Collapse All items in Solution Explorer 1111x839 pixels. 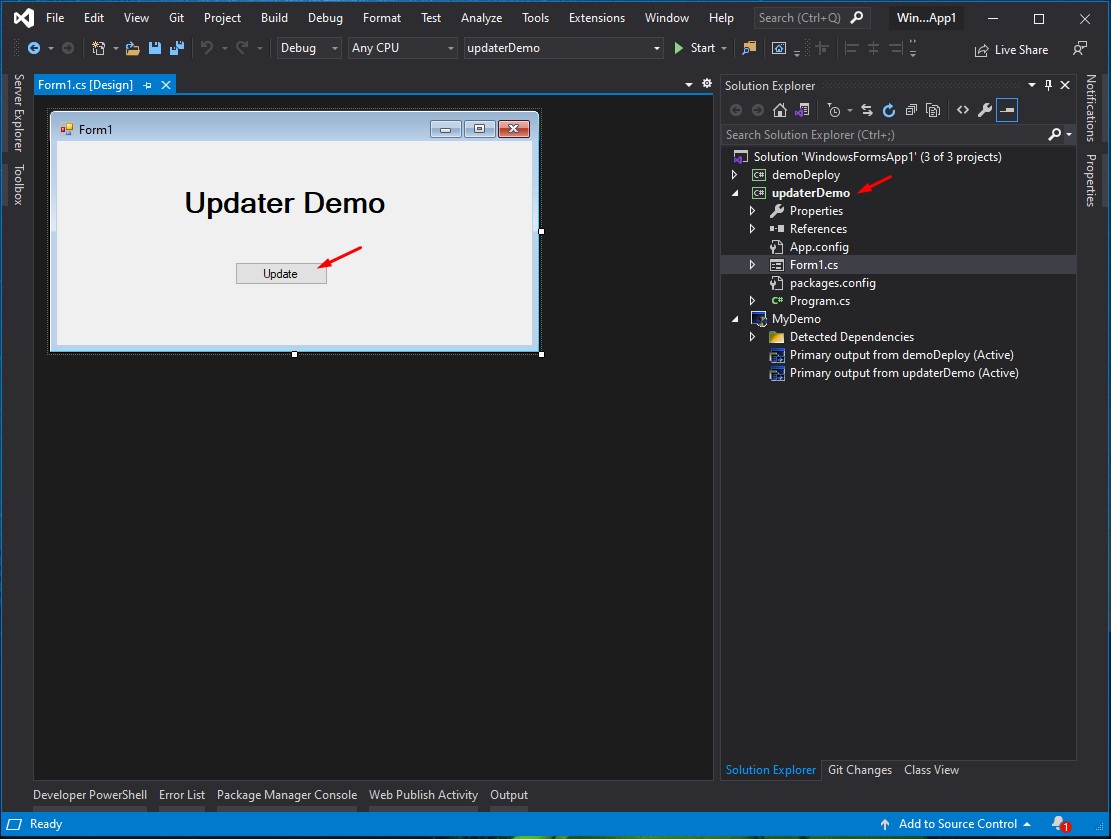pyautogui.click(x=911, y=110)
